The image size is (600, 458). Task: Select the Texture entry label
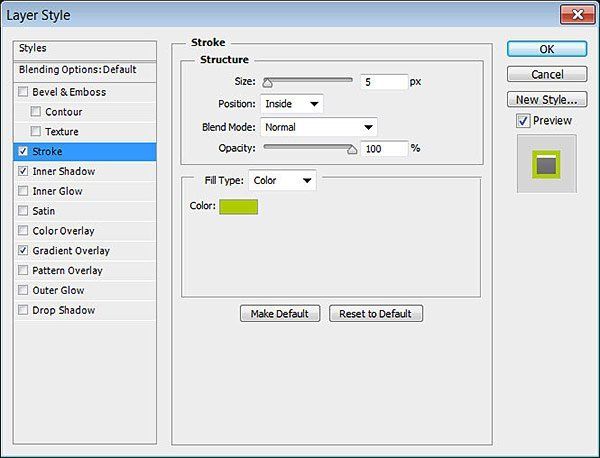point(62,132)
